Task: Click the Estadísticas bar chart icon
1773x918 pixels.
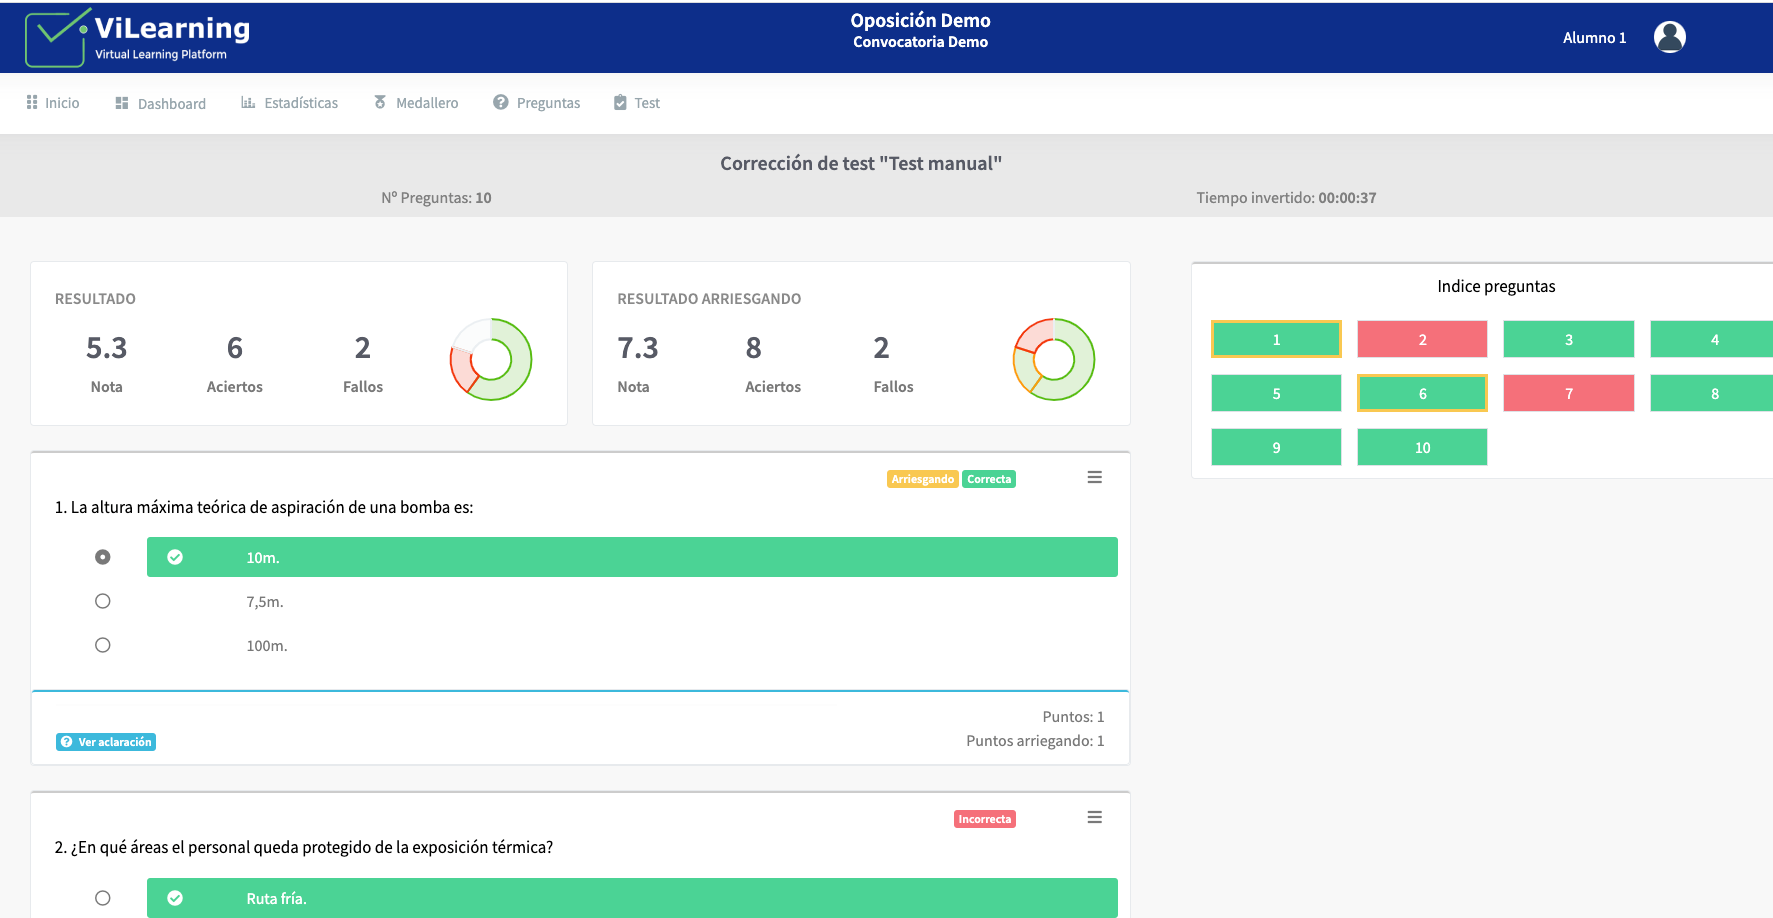Action: pyautogui.click(x=248, y=103)
